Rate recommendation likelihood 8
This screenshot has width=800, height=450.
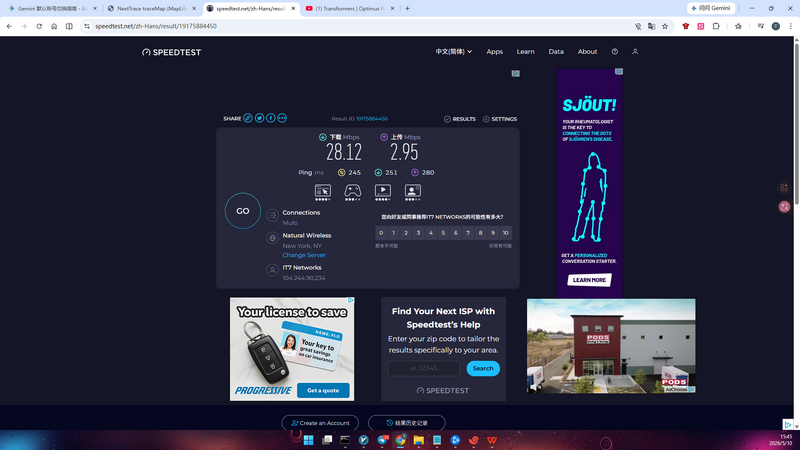(x=481, y=233)
